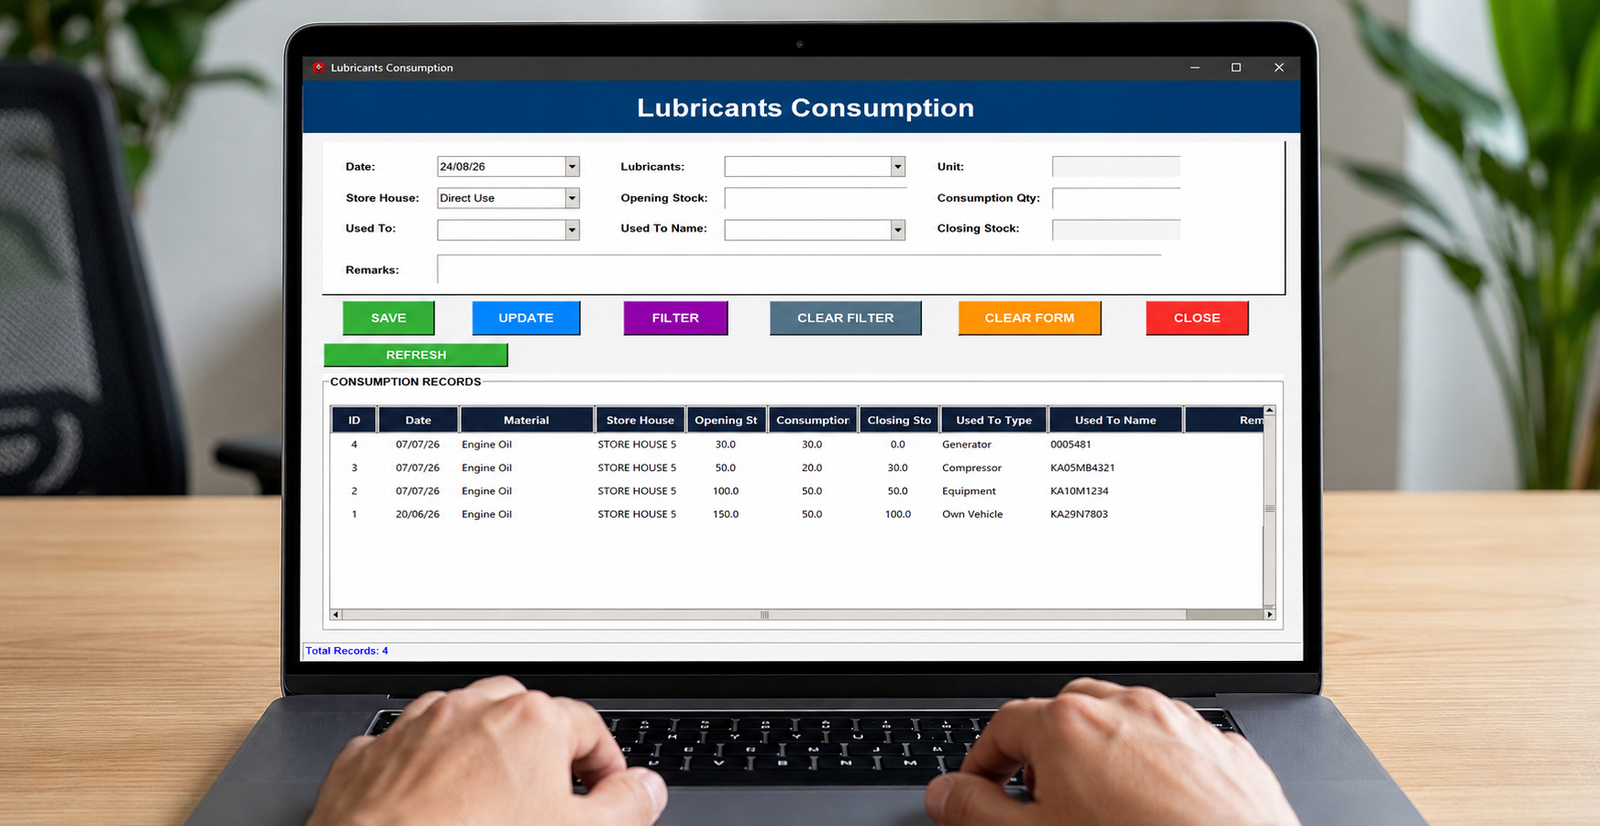Open the Used To Name dropdown
Viewport: 1600px width, 826px height.
898,230
